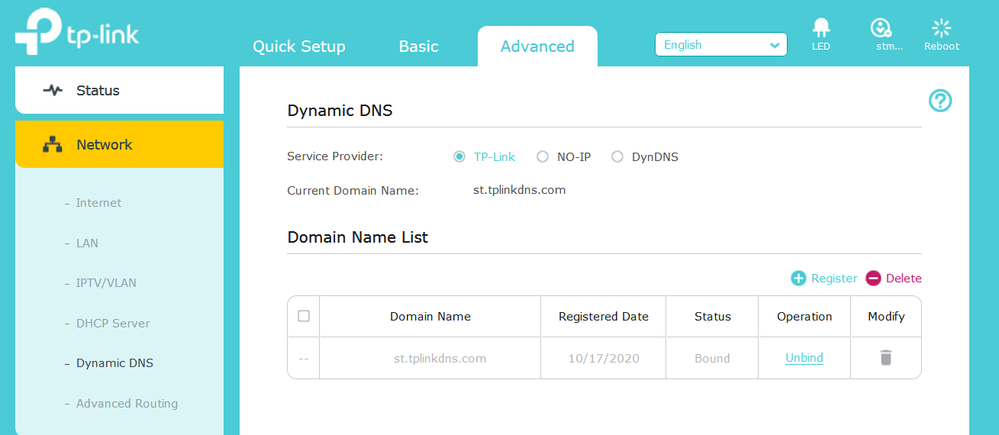Collapse the Network sidebar section
Viewport: 999px width, 435px height.
point(119,144)
